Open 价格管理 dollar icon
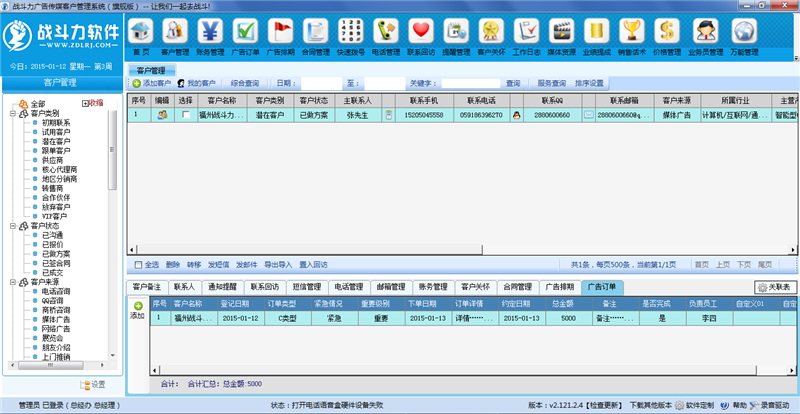 pyautogui.click(x=667, y=31)
